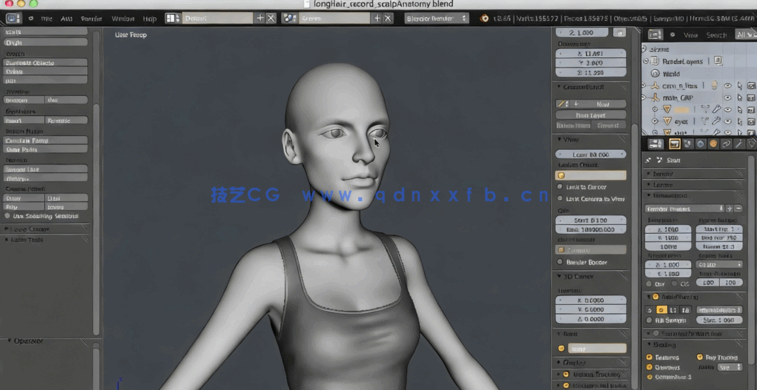Hide cam_n_lites using its eye icon
Image resolution: width=757 pixels, height=390 pixels.
(728, 86)
